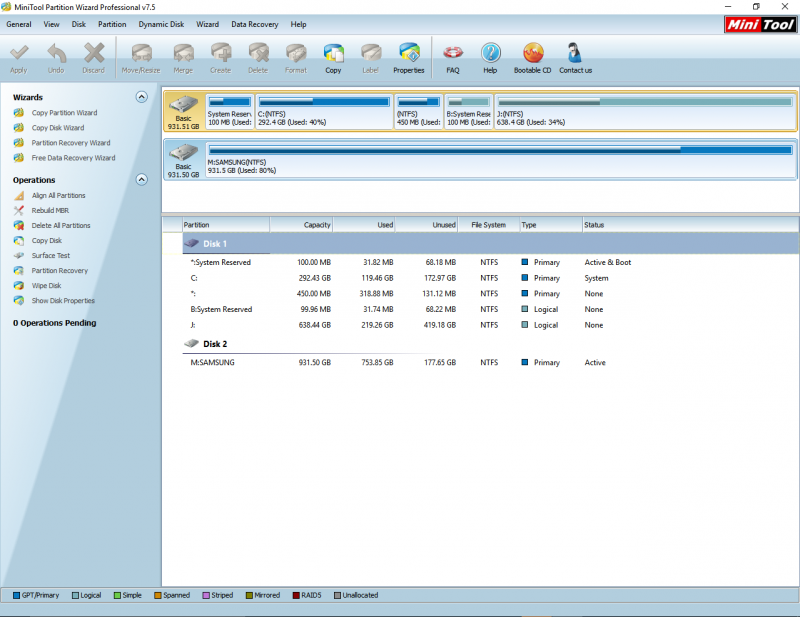Click Rebuild MBR operation

pos(50,210)
